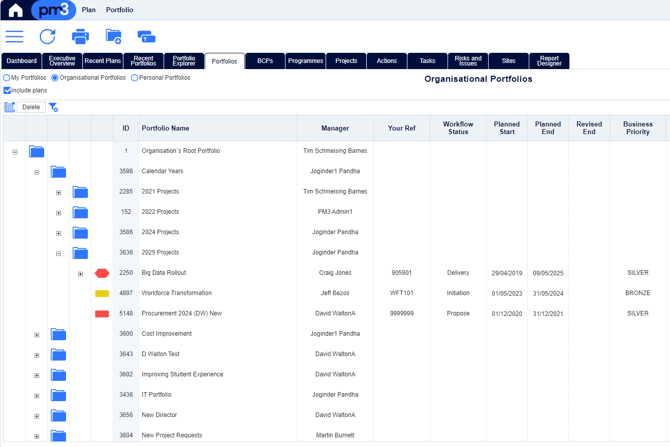Click the red hexagon status for Big Data Rollout
Viewport: 670px width, 447px height.
(102, 273)
